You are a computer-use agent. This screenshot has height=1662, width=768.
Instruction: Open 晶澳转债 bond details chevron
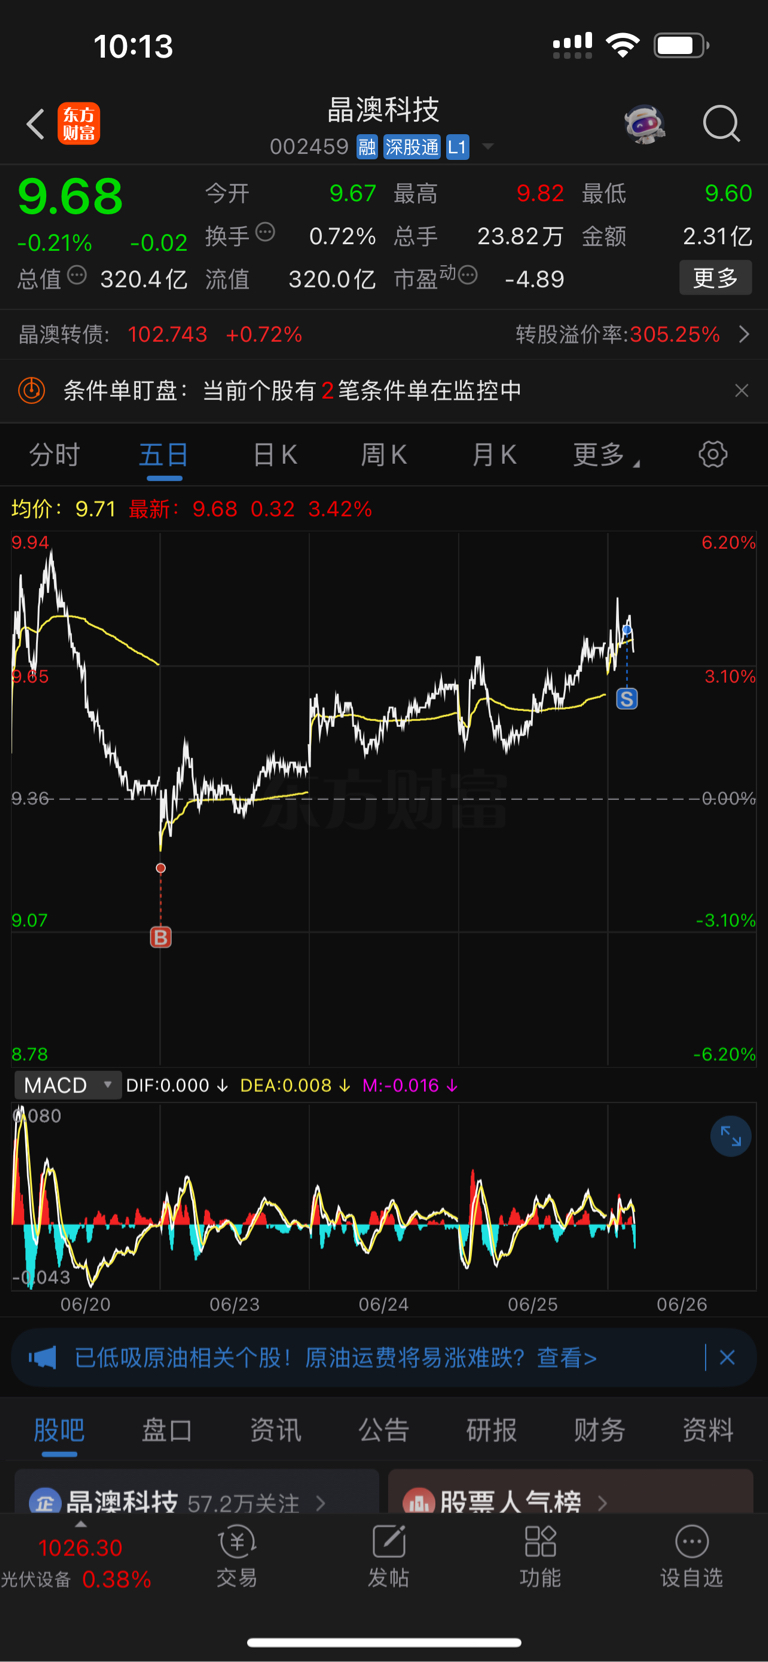744,334
